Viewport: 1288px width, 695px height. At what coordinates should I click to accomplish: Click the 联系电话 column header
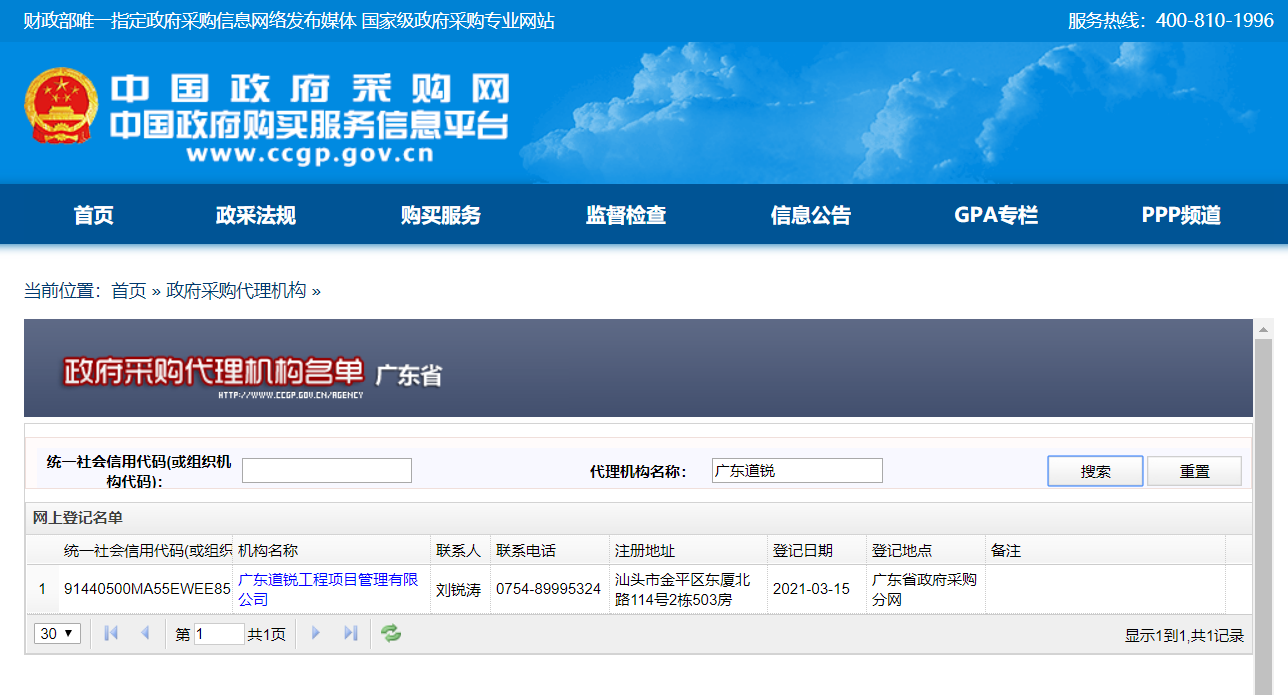click(x=551, y=550)
